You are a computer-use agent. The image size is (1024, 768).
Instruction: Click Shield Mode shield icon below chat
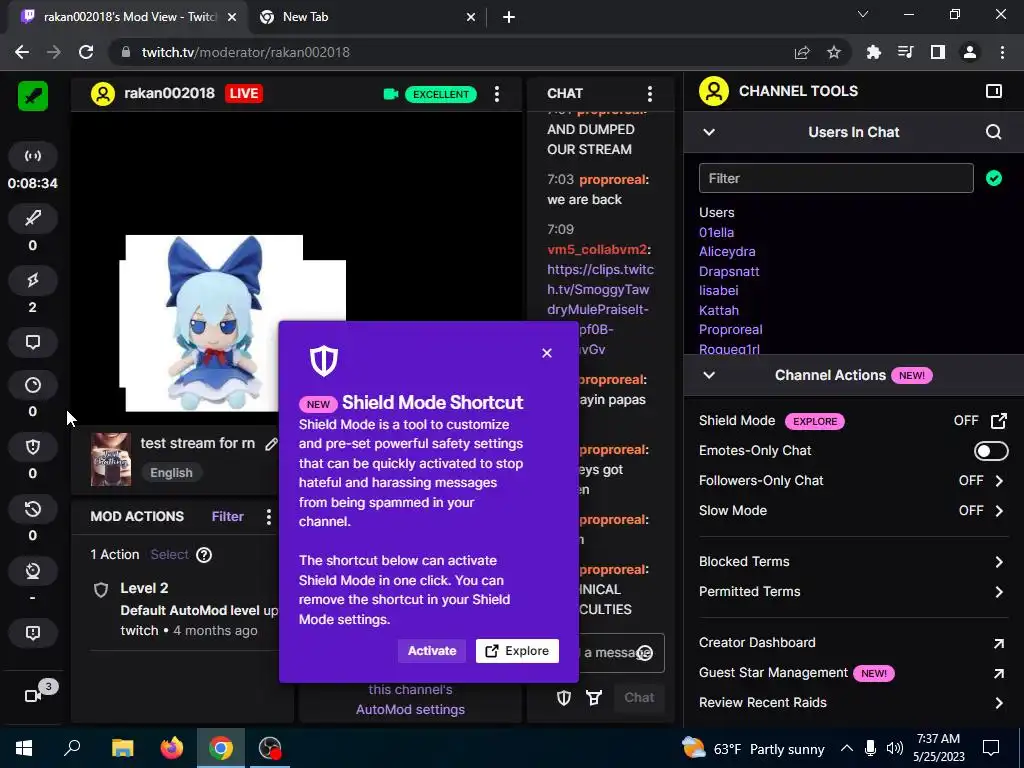(564, 698)
